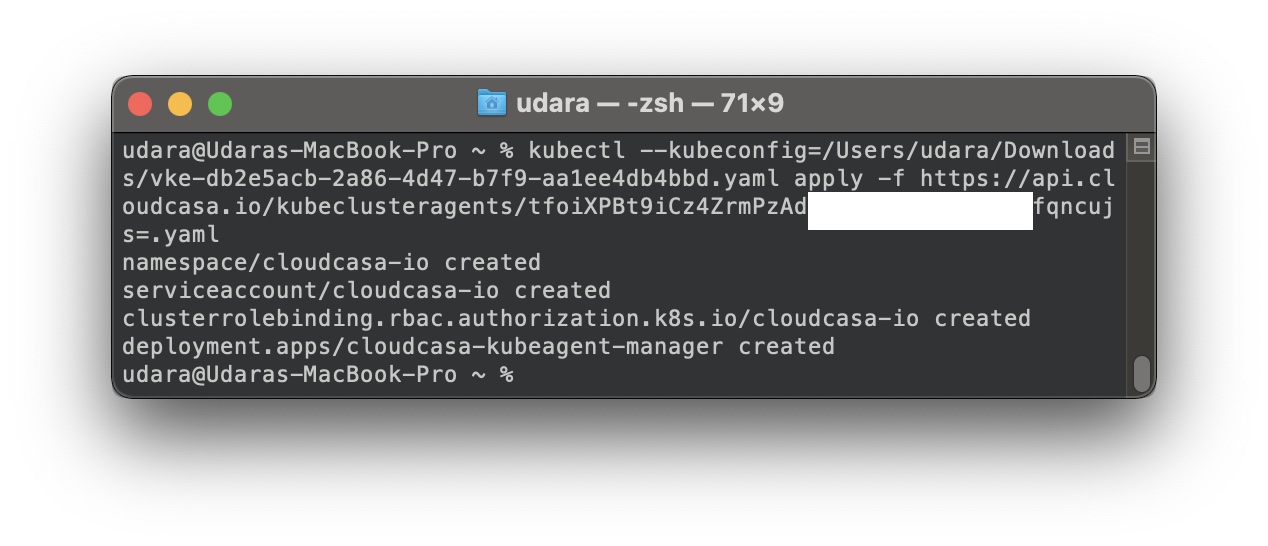Click the "vke-db2e5acb" yaml filename text
The width and height of the screenshot is (1268, 546).
click(220, 179)
